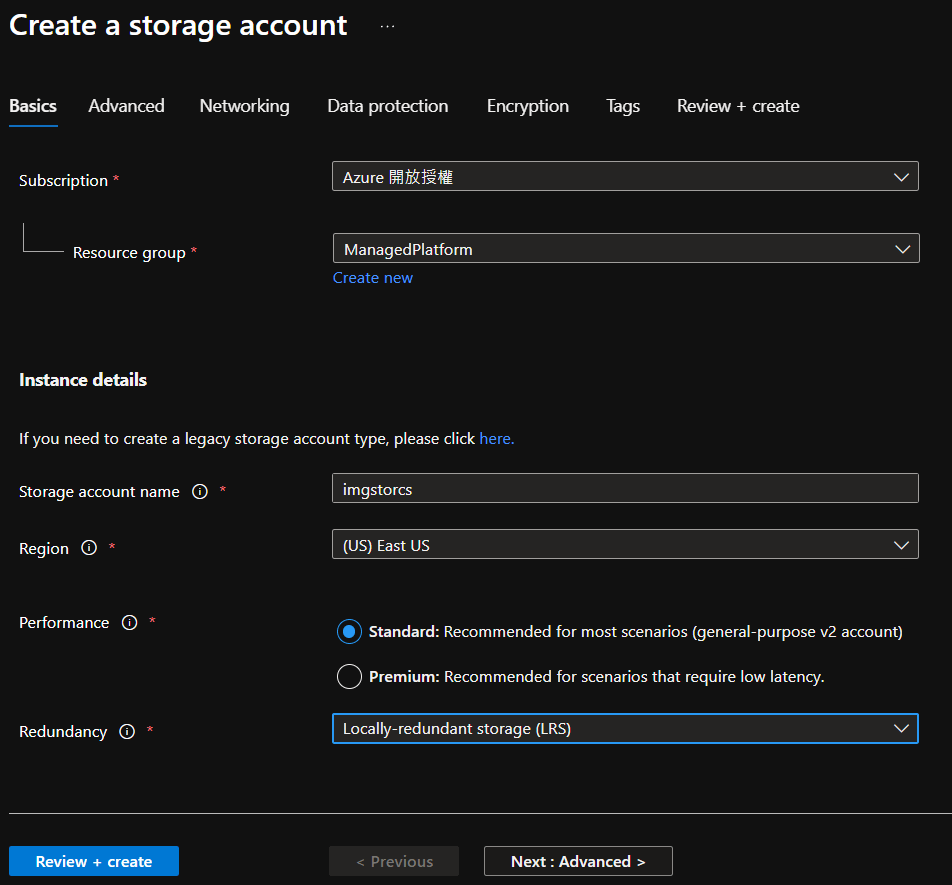The height and width of the screenshot is (885, 952).
Task: Click info icon beside Region label
Action: coord(89,548)
